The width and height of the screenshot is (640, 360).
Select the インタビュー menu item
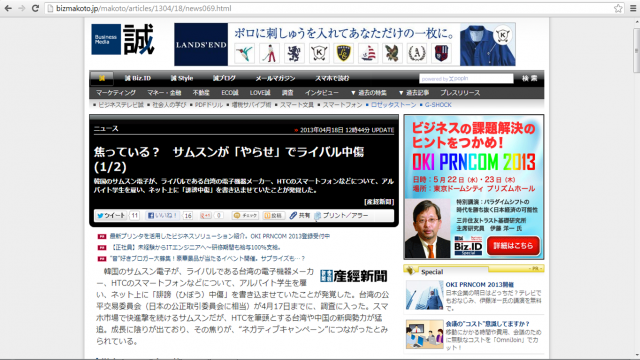pyautogui.click(x=322, y=93)
